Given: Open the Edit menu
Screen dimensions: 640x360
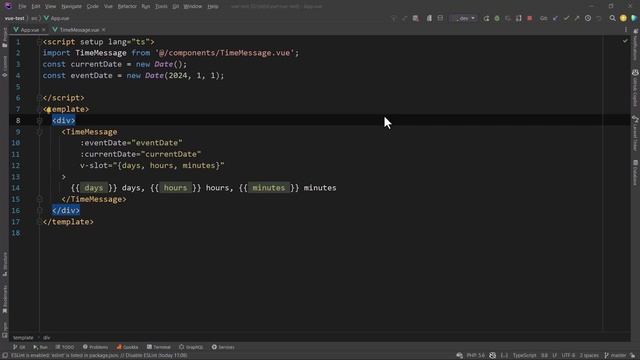Looking at the screenshot, I should tap(36, 7).
